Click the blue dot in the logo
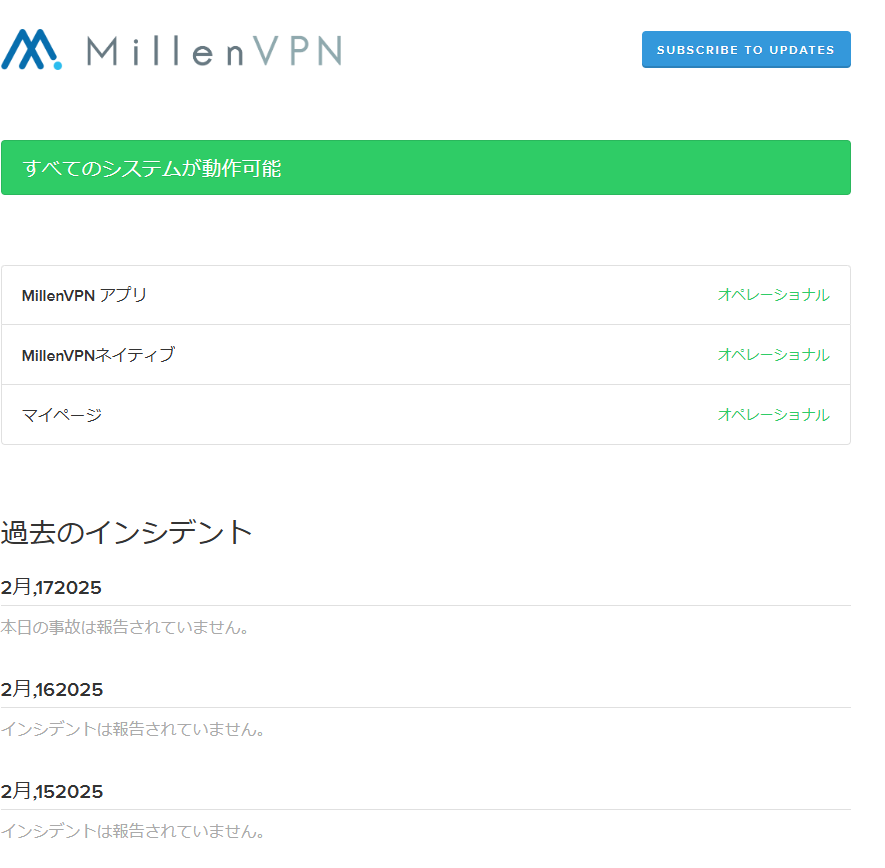 (x=57, y=65)
